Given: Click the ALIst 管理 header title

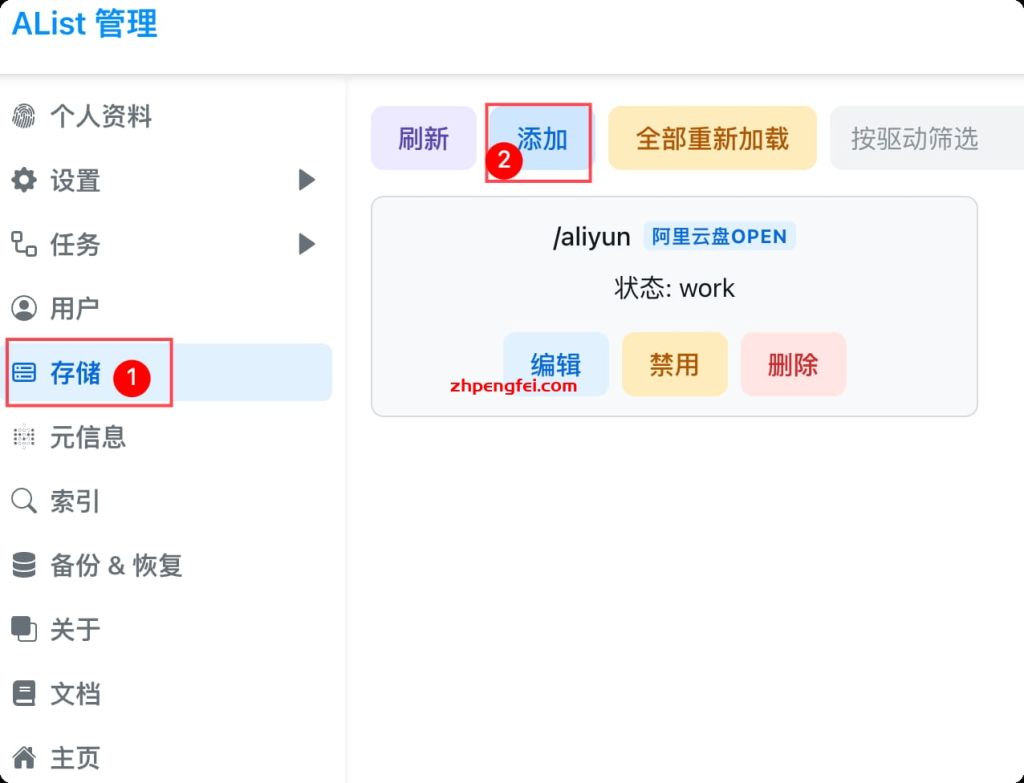Looking at the screenshot, I should [x=85, y=24].
